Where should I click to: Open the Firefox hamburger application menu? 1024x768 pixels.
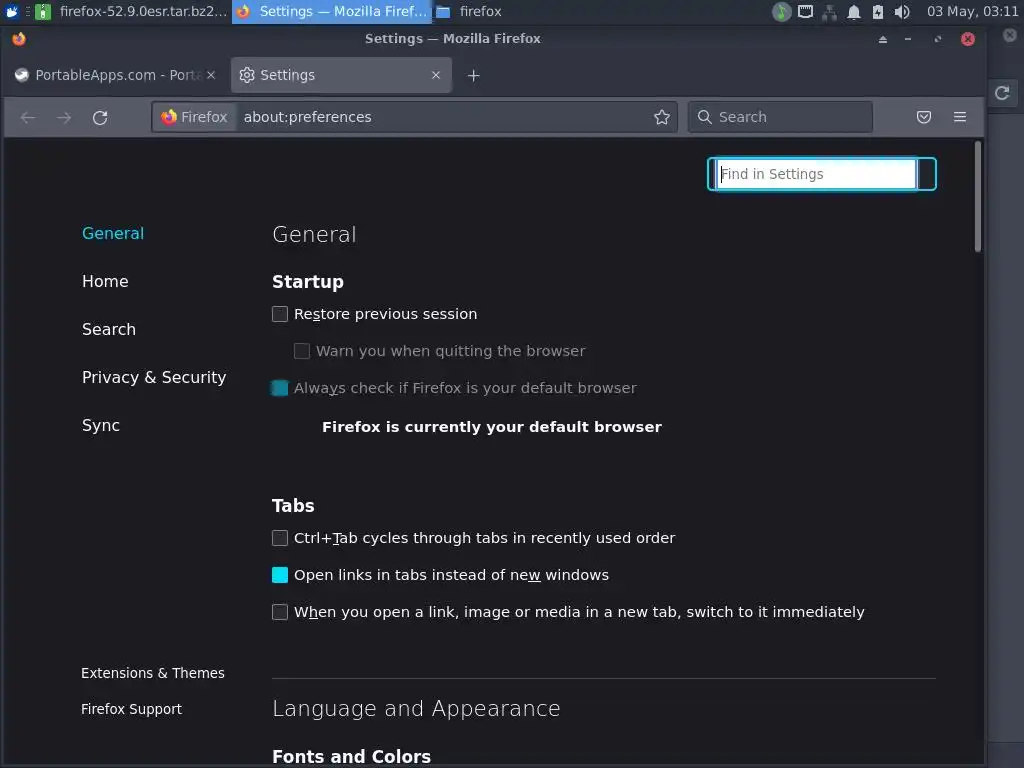[x=959, y=117]
